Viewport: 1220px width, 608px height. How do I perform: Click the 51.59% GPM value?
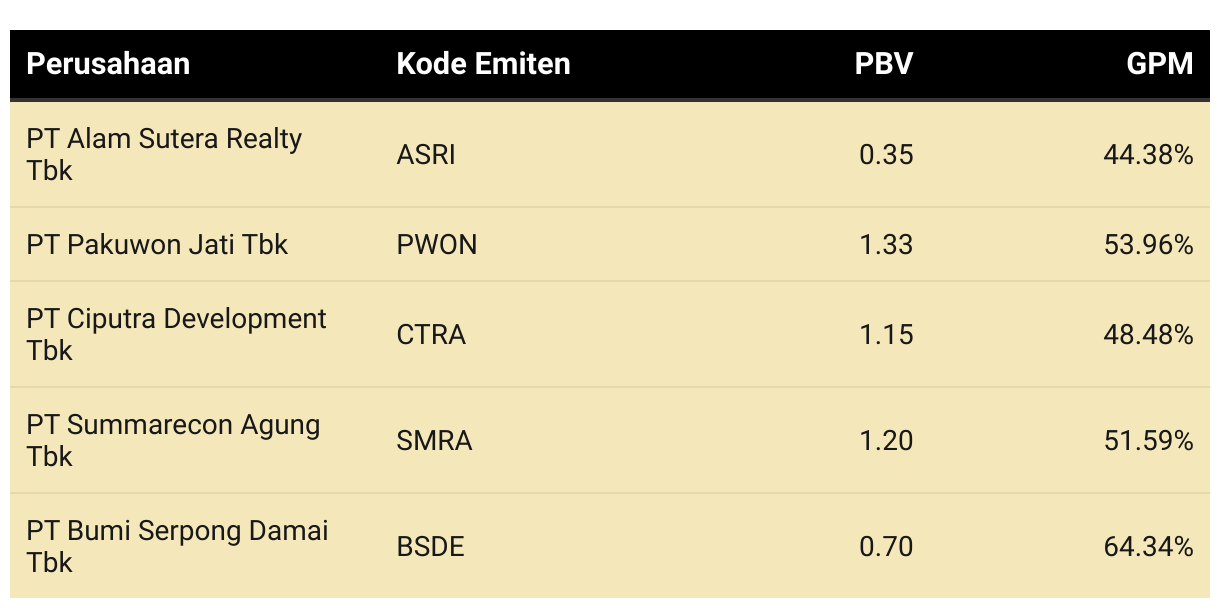point(1149,441)
